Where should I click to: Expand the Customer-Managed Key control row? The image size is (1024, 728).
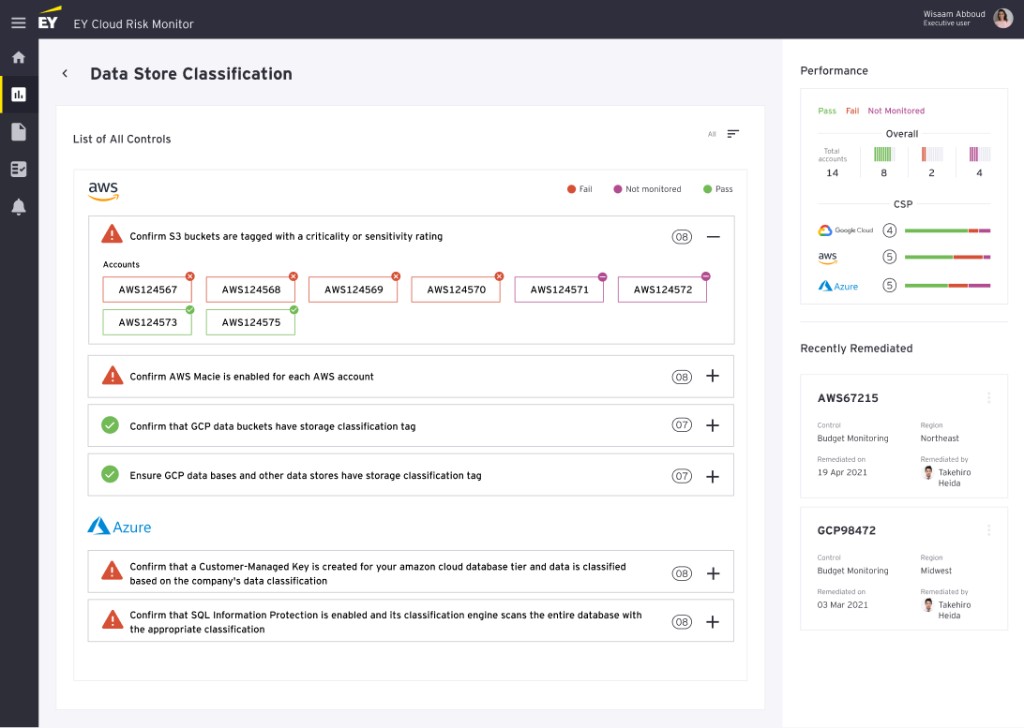[713, 573]
